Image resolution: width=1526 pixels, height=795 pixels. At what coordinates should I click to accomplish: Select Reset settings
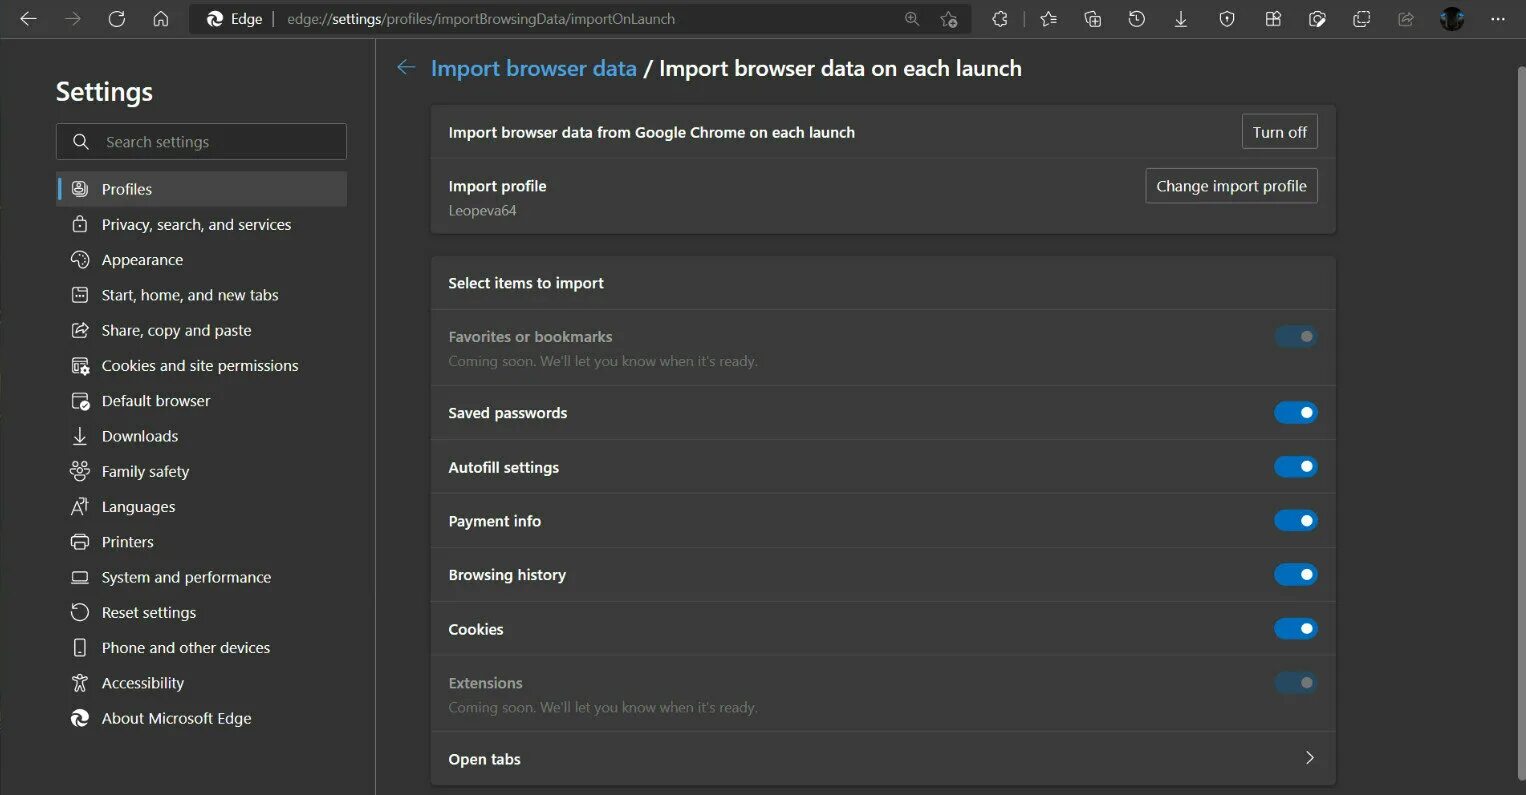202,612
